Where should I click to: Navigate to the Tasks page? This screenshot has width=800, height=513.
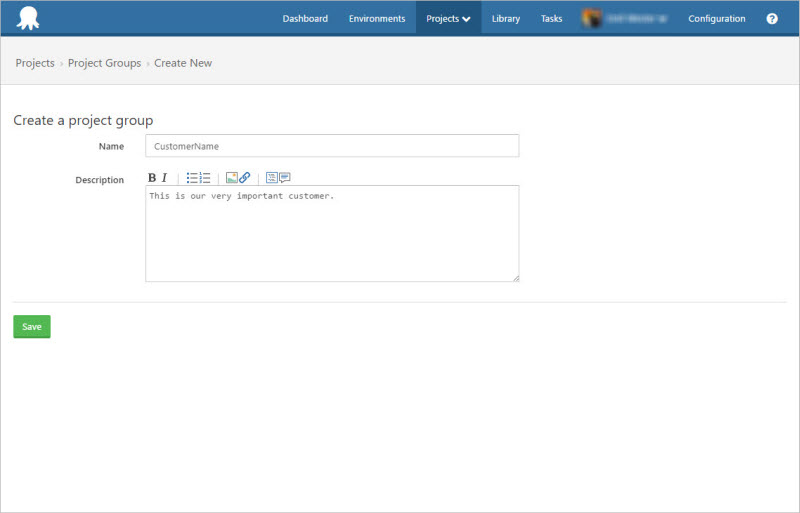coord(552,19)
